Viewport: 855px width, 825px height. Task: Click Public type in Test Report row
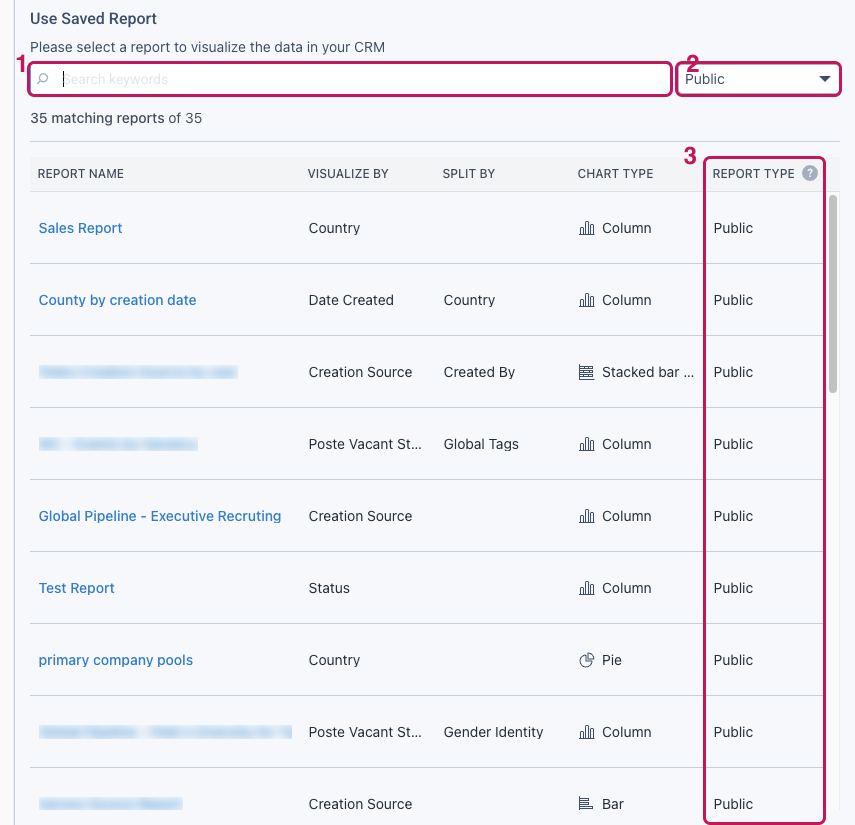coord(733,588)
